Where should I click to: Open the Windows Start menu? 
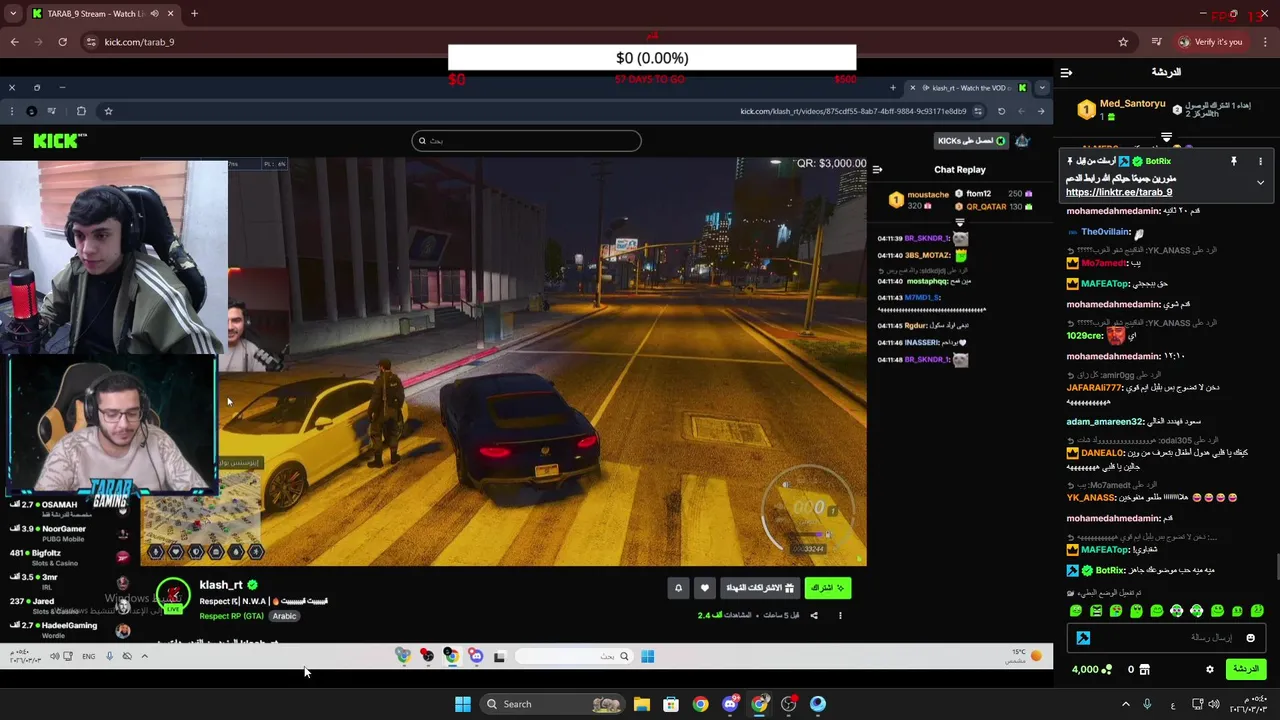462,704
